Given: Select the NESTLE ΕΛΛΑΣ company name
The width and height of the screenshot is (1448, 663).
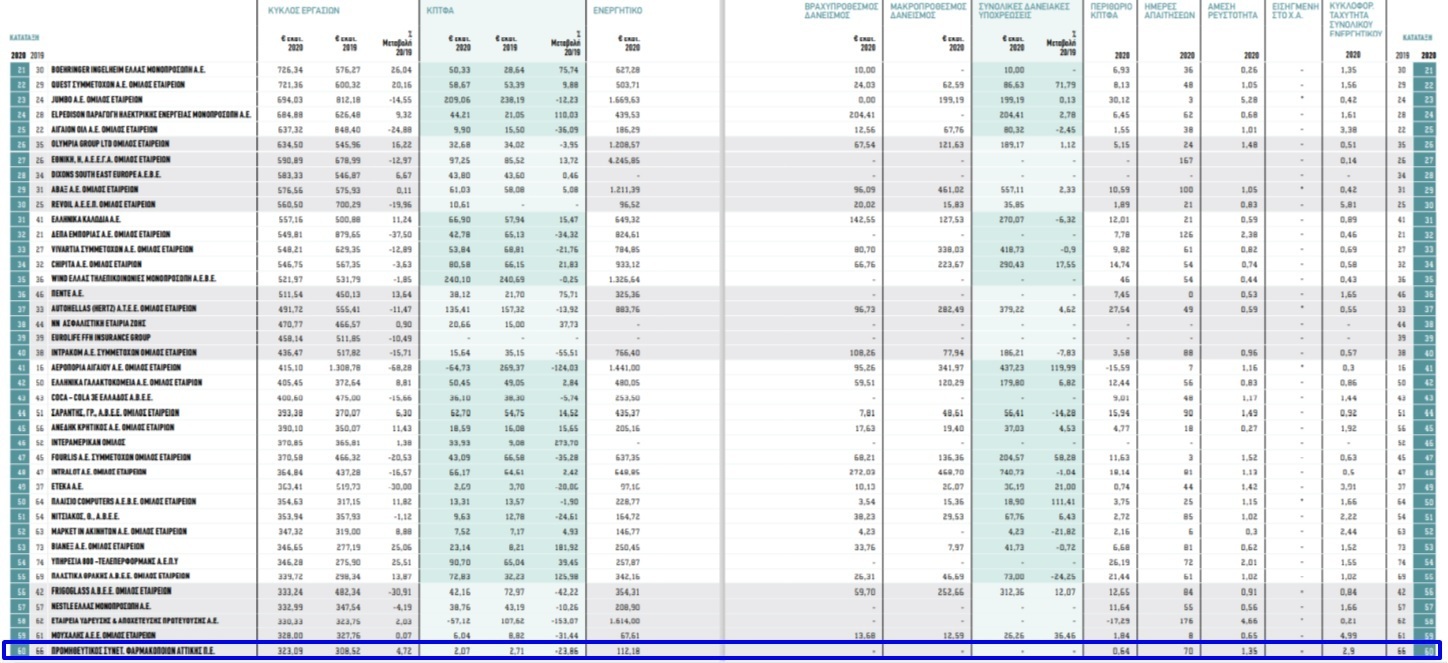Looking at the screenshot, I should 101,607.
